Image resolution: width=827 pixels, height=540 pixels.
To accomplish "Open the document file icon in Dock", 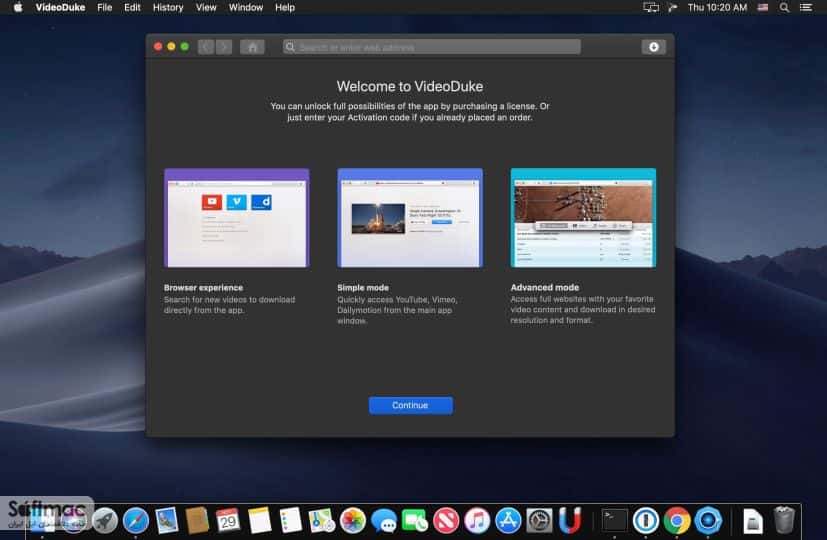I will pos(753,520).
